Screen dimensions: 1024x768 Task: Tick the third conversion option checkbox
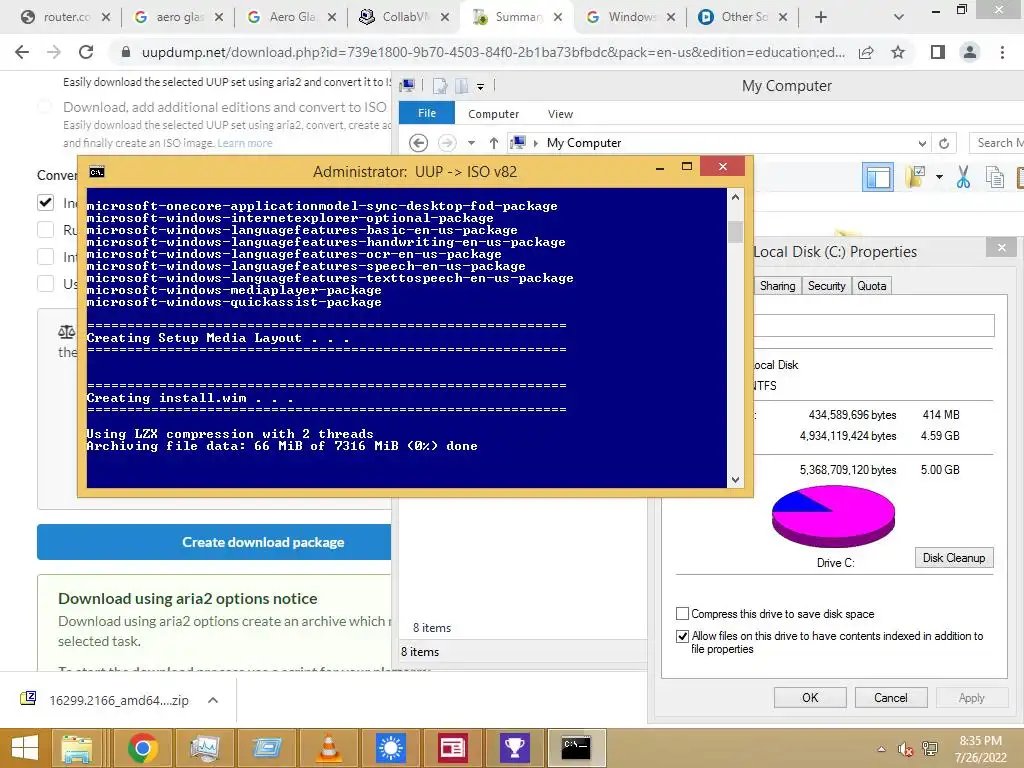[x=45, y=257]
